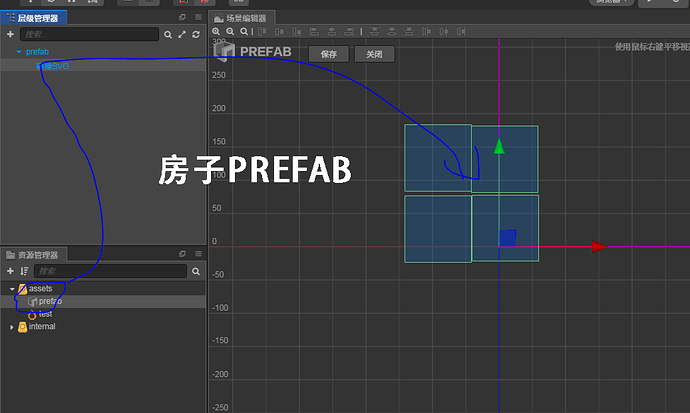Screen dimensions: 690x413
Task: Reset scene editor zoom level
Action: click(244, 32)
